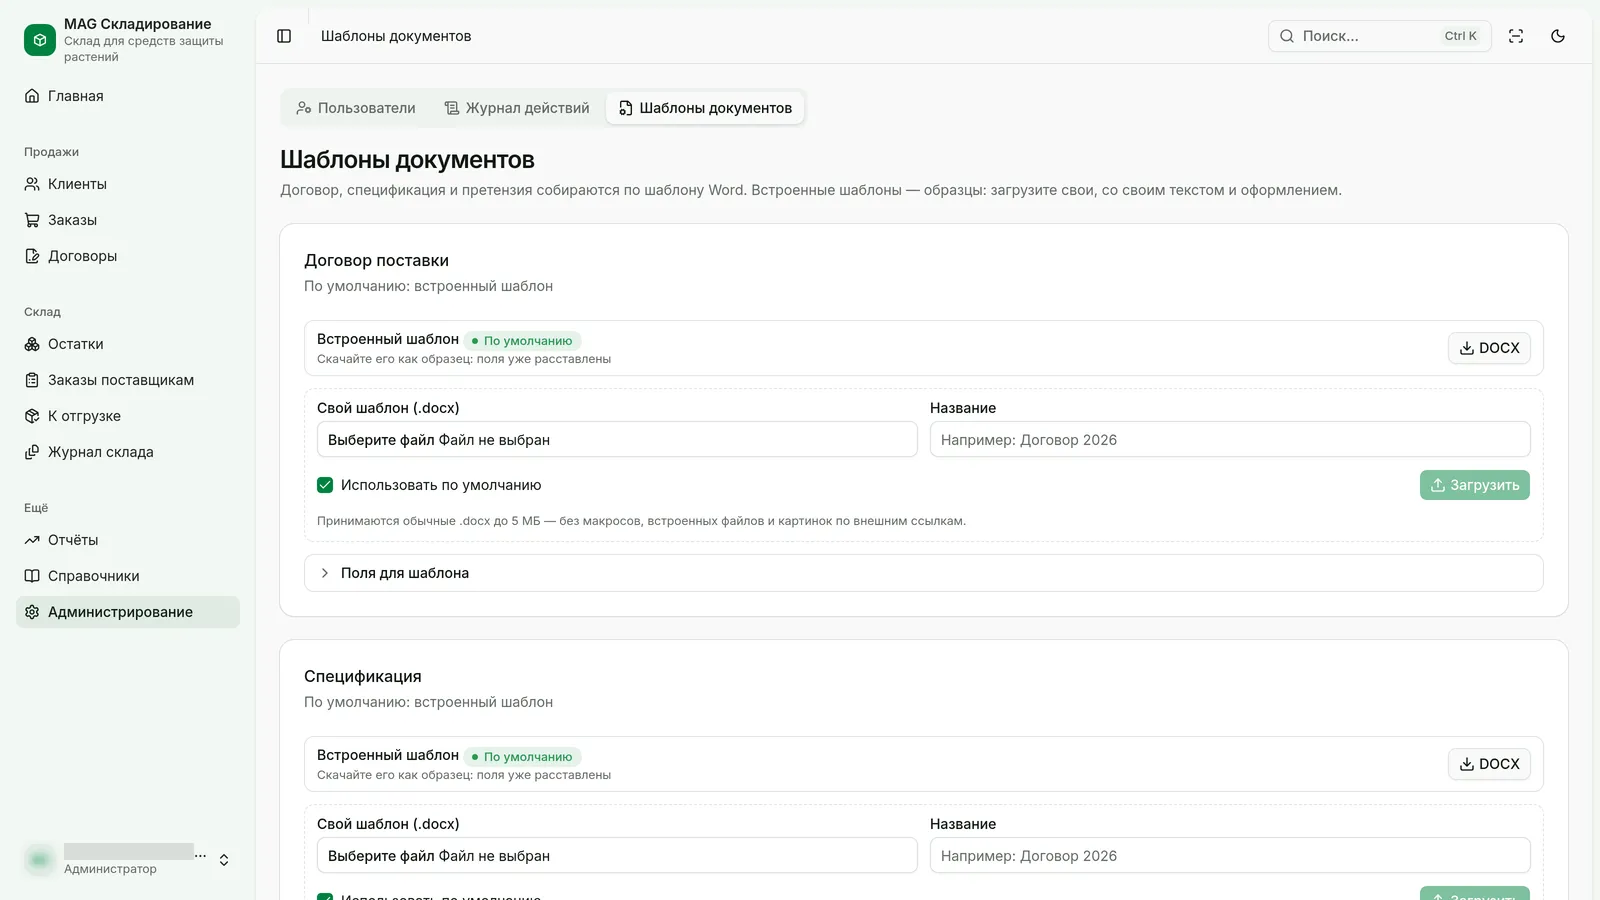Click the Договор поставки section heading

click(376, 261)
